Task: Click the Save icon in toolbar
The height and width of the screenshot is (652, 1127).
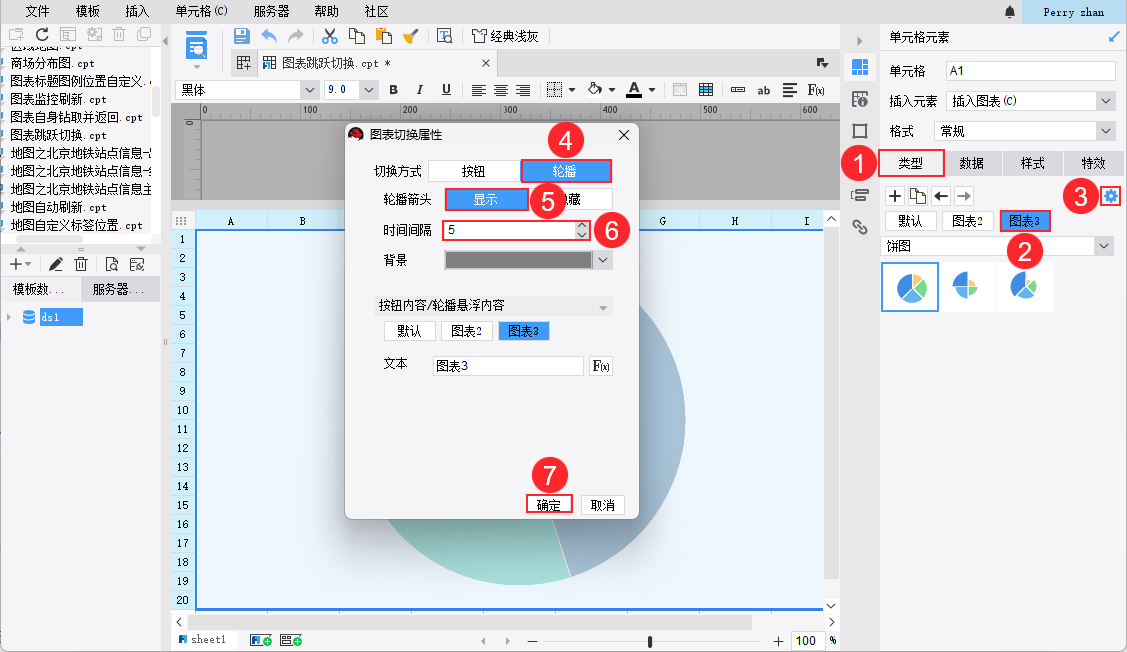Action: [x=241, y=36]
